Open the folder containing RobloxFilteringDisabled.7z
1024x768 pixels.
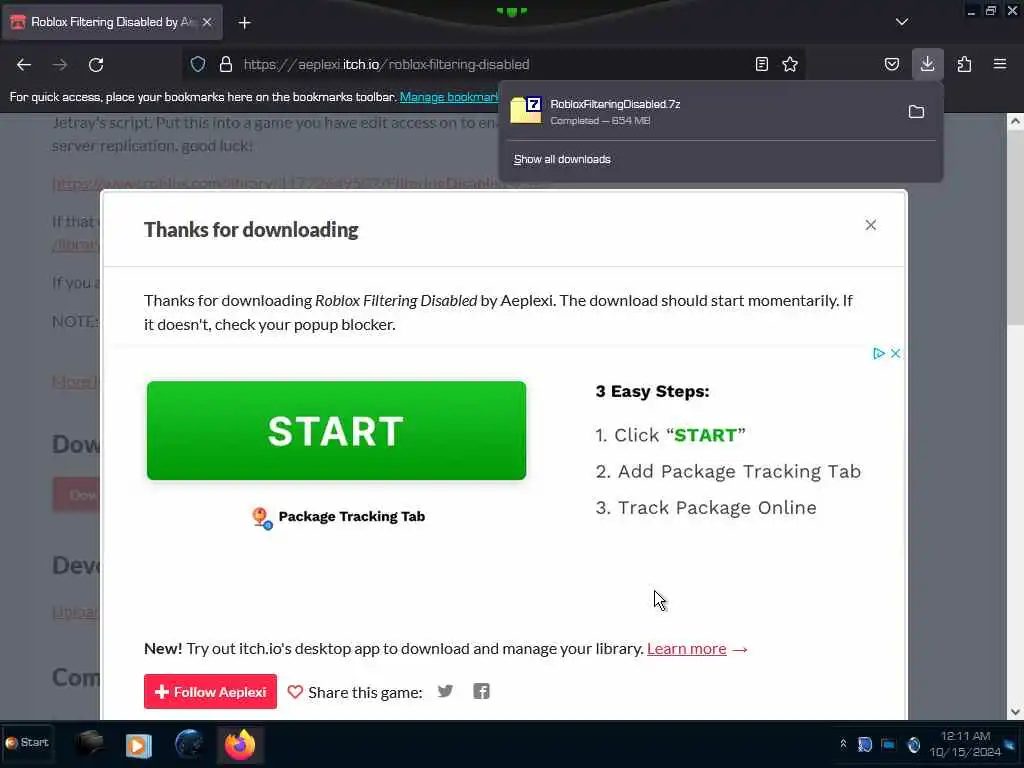tap(916, 112)
